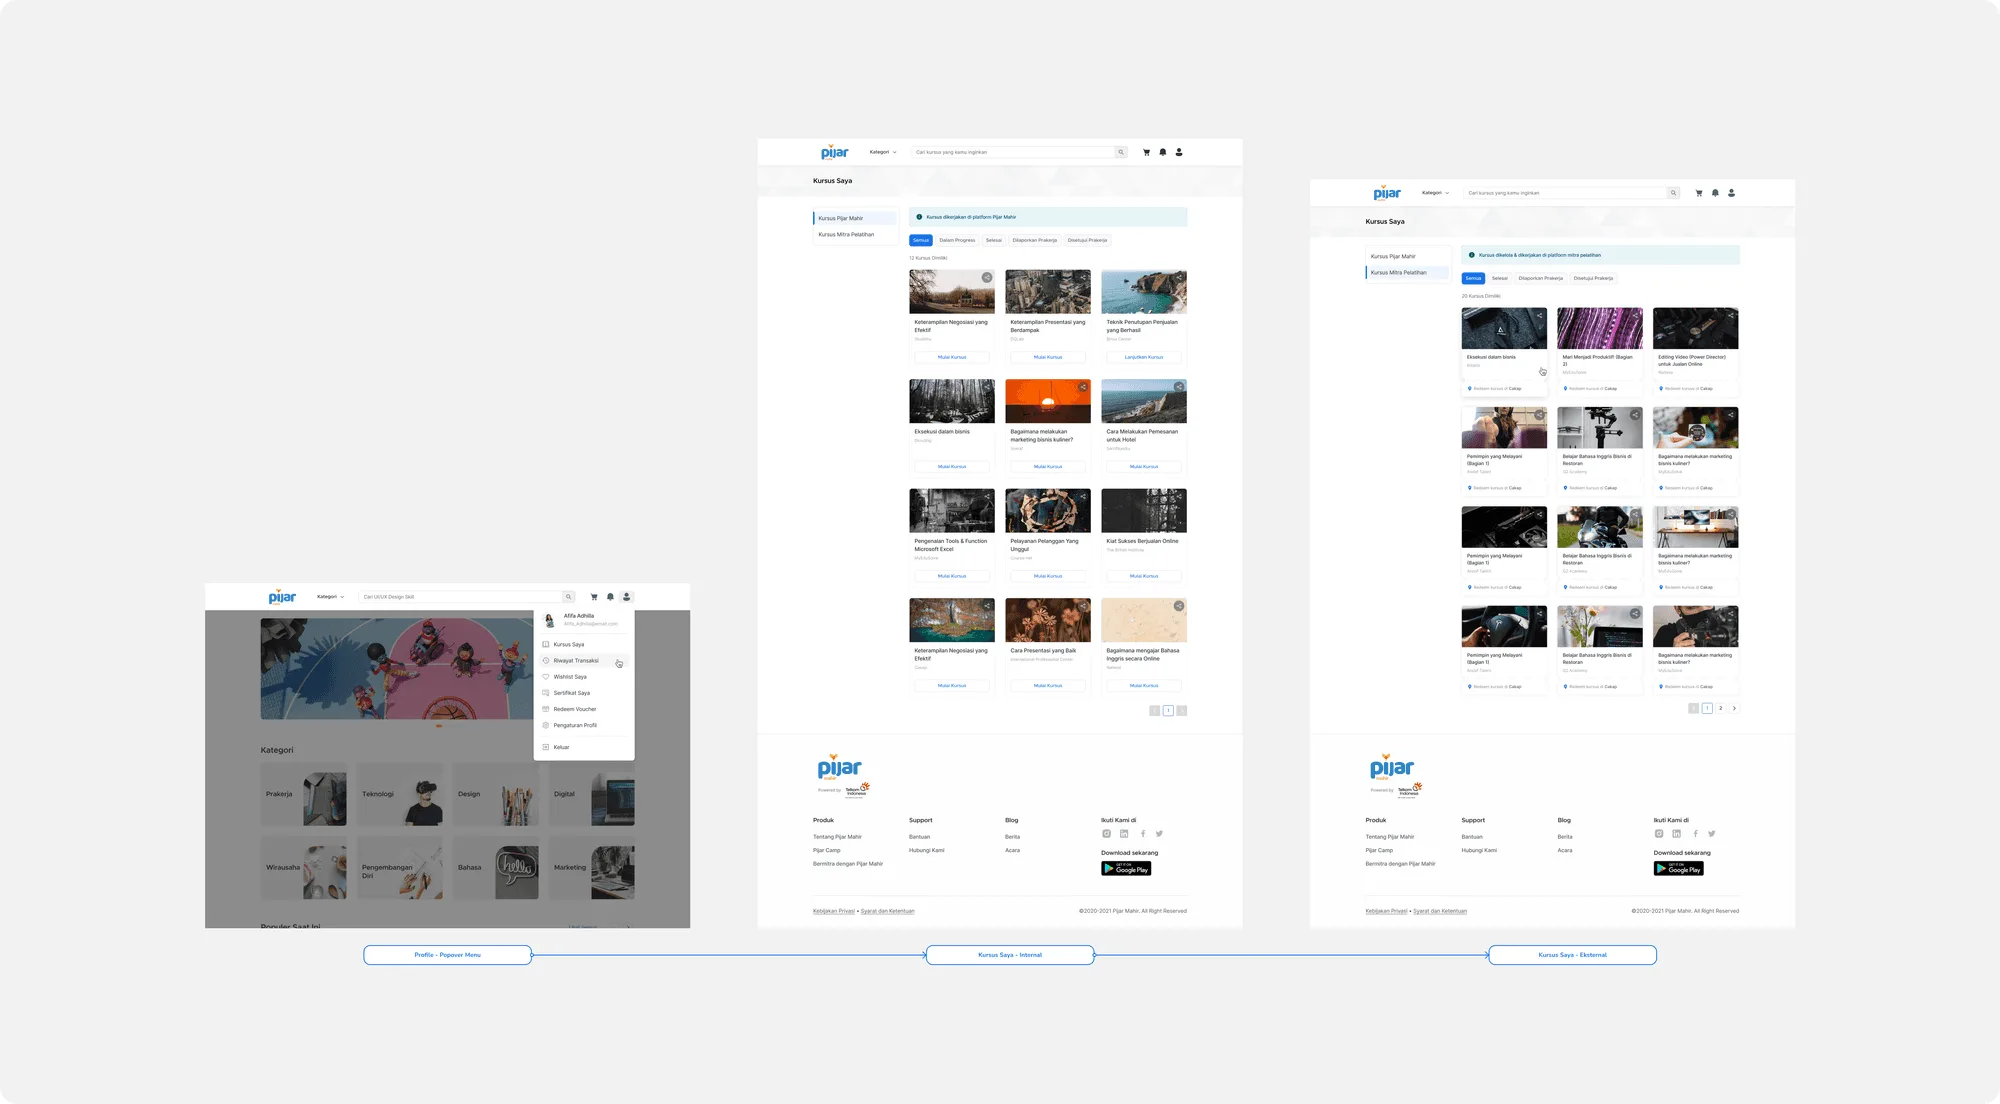Open the cart icon beside the 'Cari UI/UX Design Skill' search

tap(594, 597)
